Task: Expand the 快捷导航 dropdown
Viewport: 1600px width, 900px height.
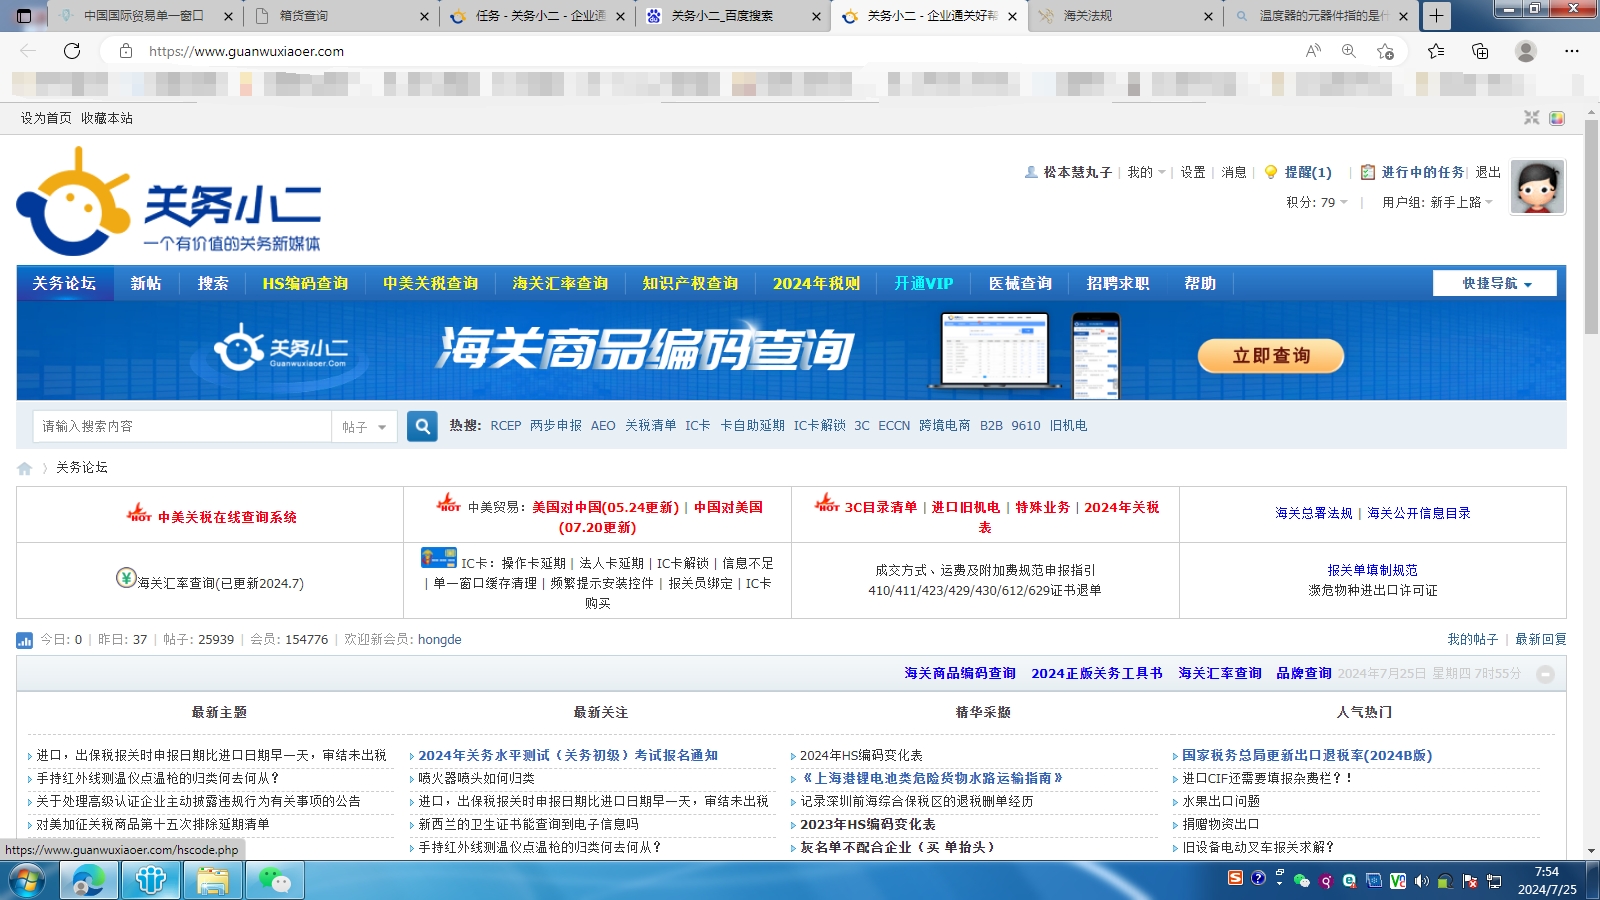Action: [1495, 283]
